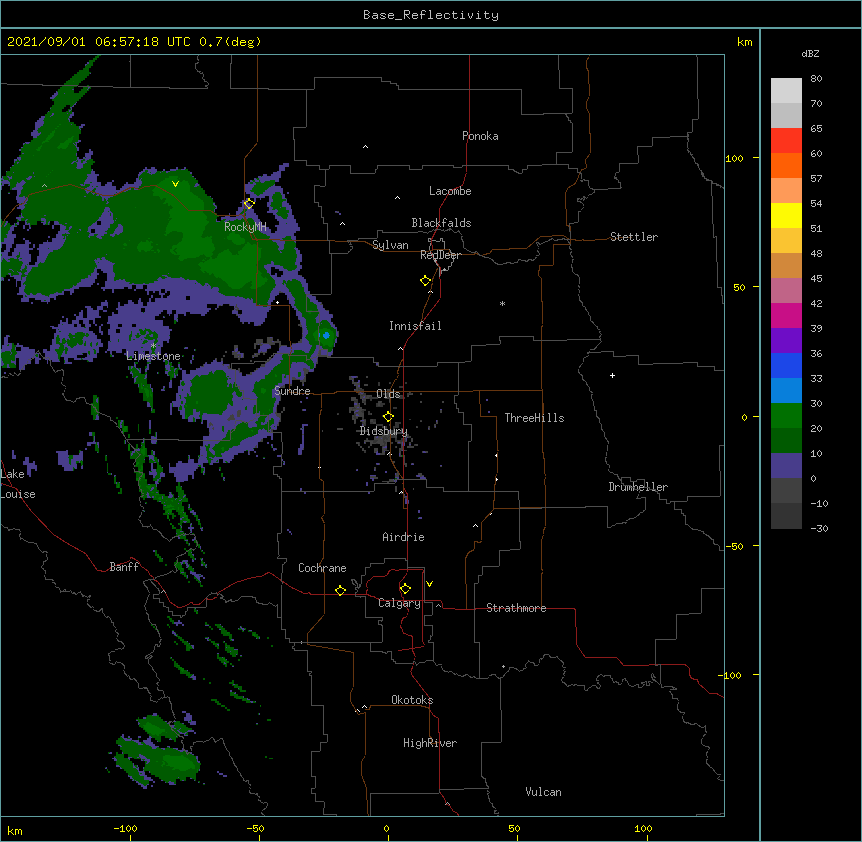Click the Lacombe city label

point(450,191)
